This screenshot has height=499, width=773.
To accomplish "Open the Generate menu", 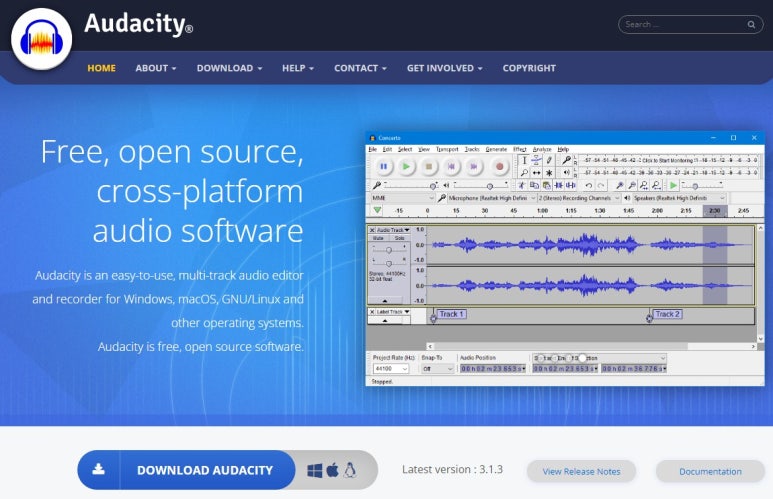I will point(496,149).
